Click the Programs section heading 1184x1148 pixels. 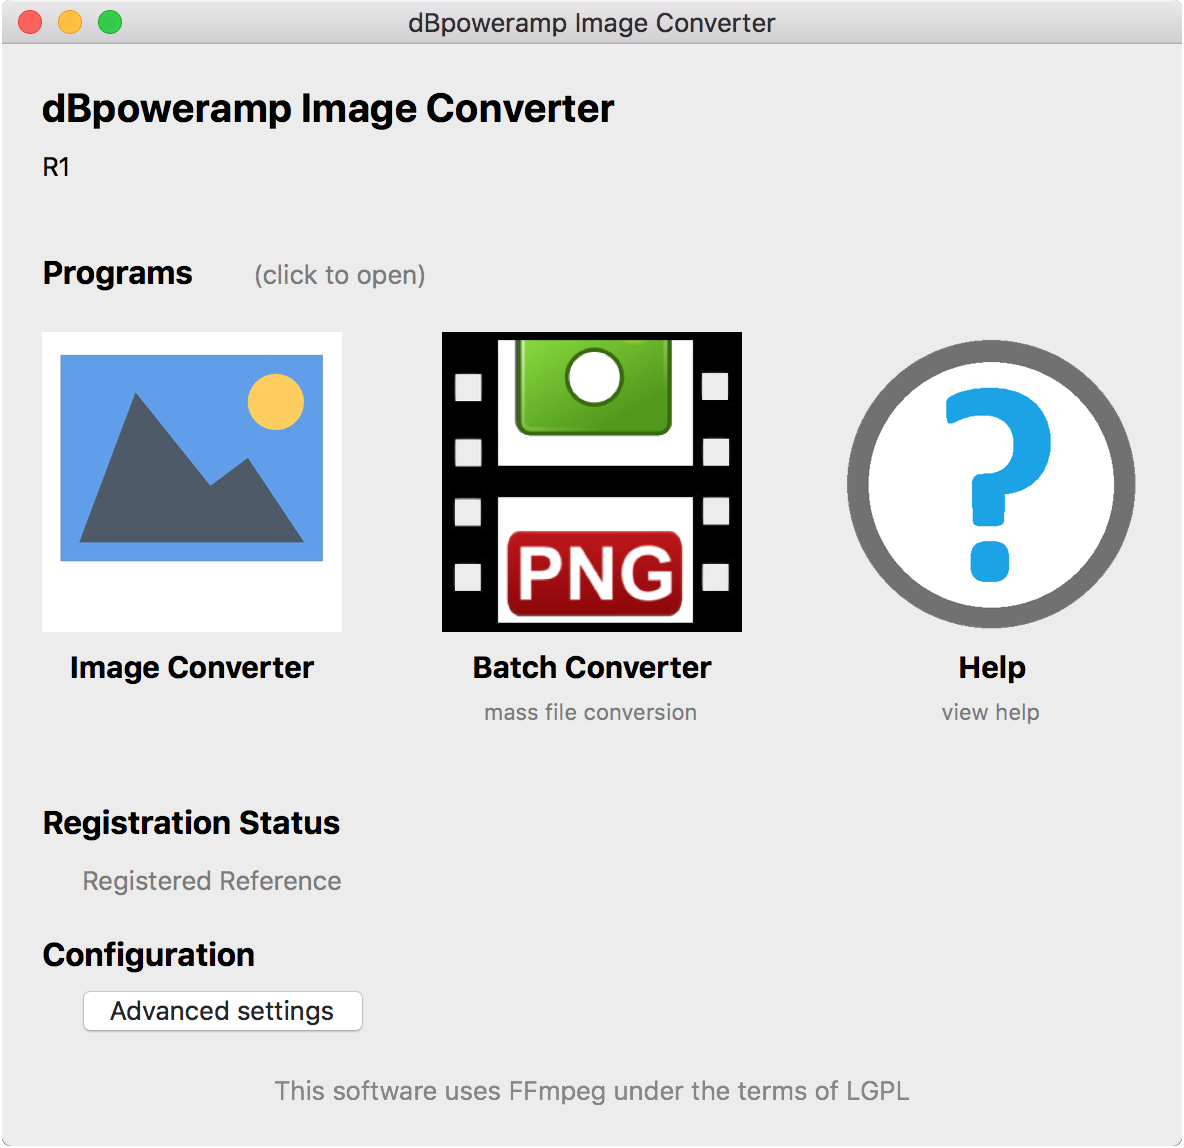pyautogui.click(x=117, y=272)
